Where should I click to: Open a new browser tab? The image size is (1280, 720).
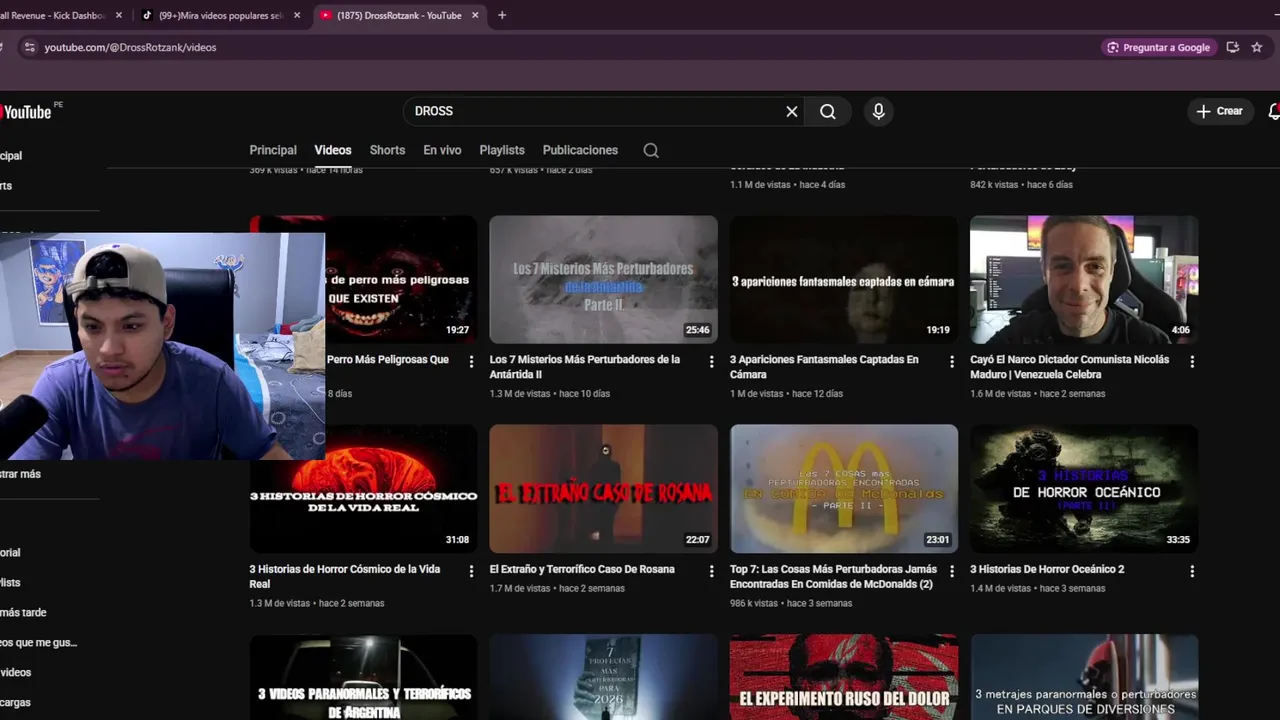(x=502, y=15)
